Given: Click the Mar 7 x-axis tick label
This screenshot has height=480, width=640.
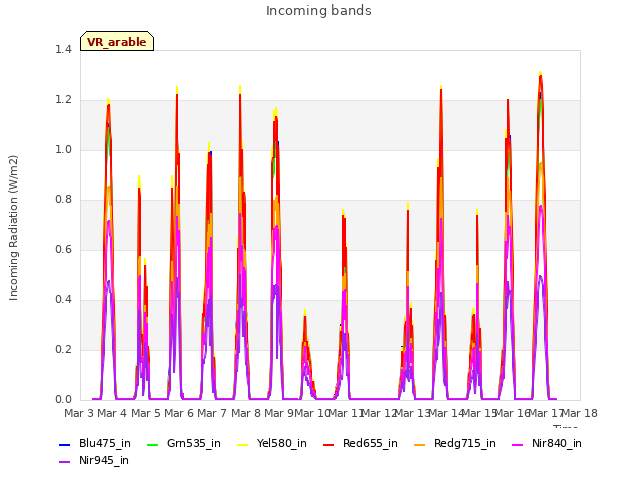Looking at the screenshot, I should point(212,413).
